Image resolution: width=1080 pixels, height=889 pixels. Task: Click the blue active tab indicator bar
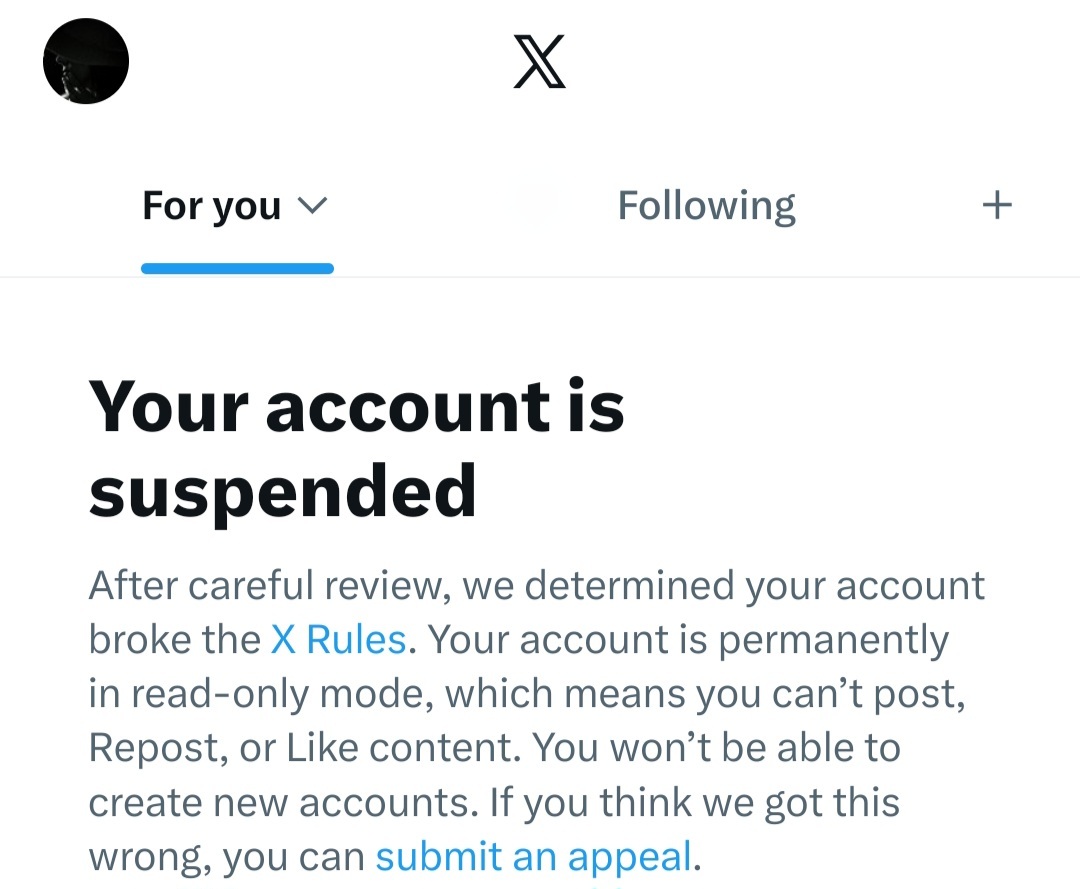click(237, 269)
